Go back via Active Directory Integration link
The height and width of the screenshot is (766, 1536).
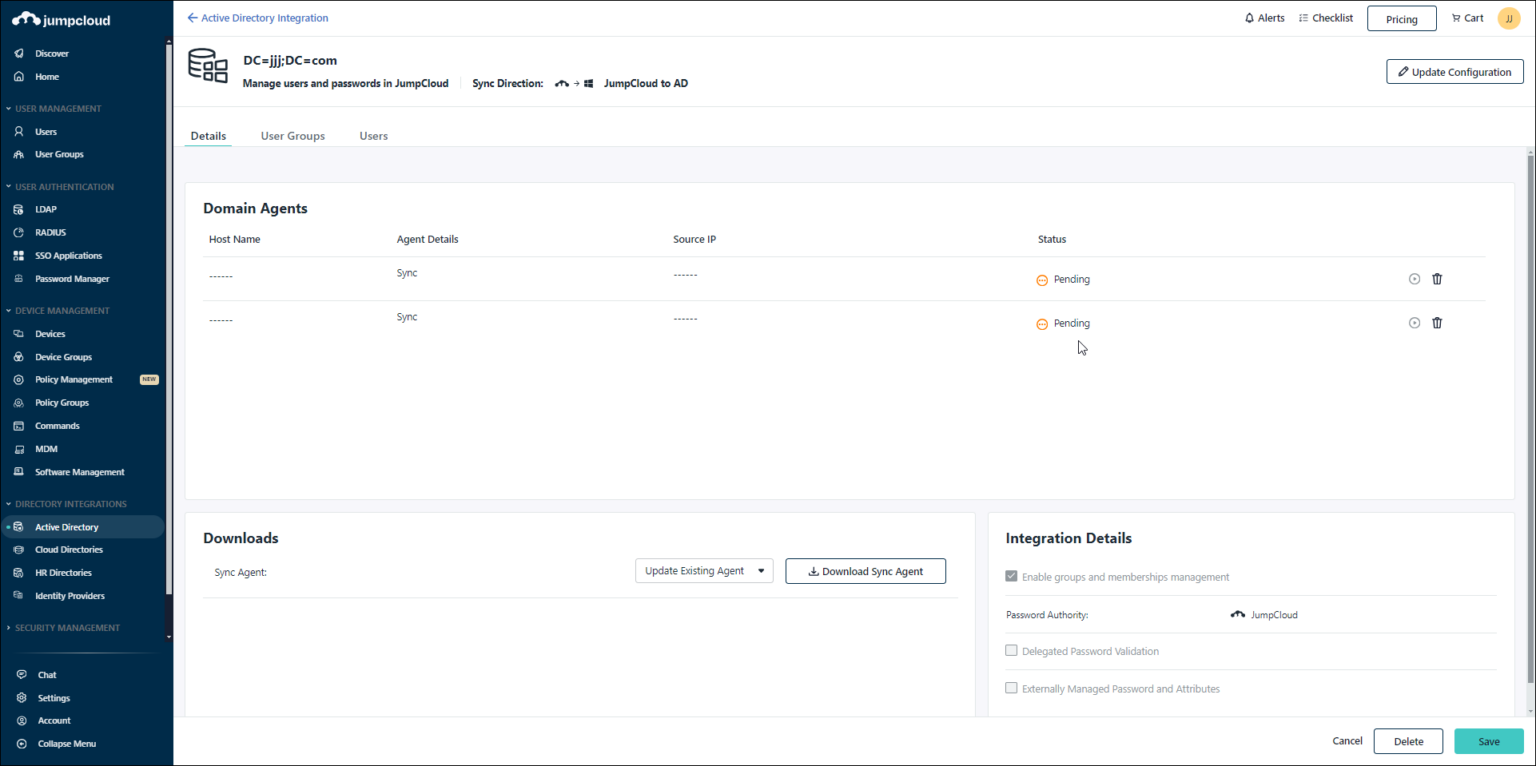(257, 17)
